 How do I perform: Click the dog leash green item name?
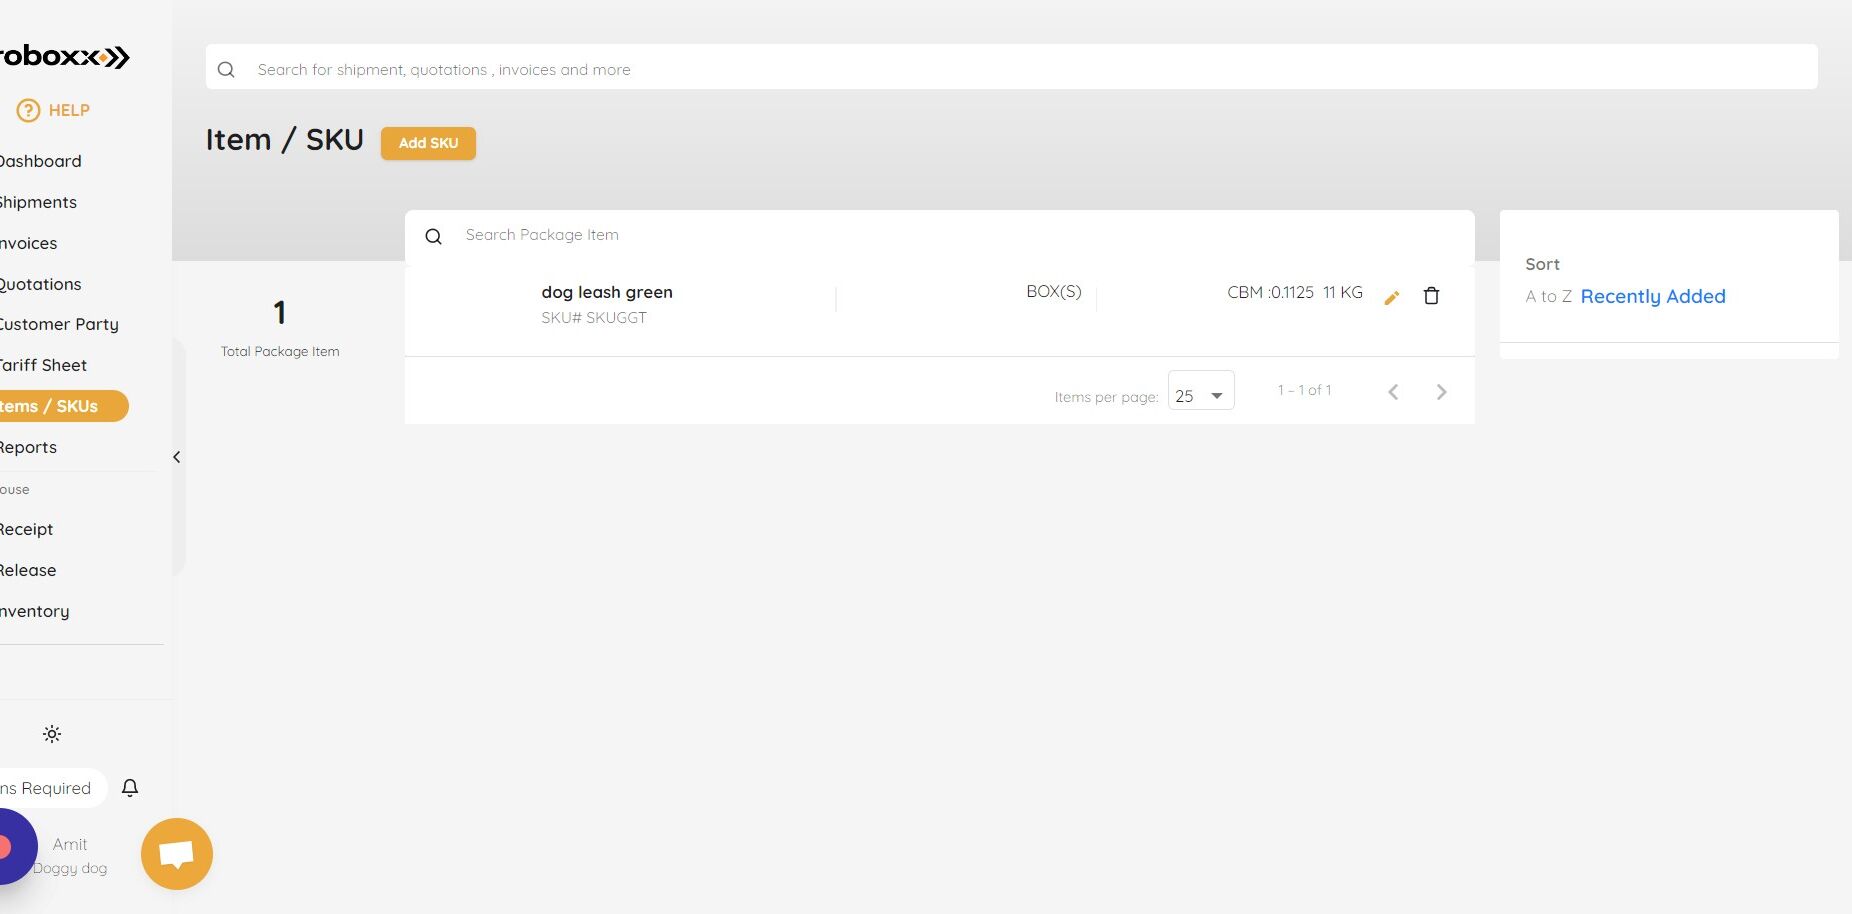[607, 292]
